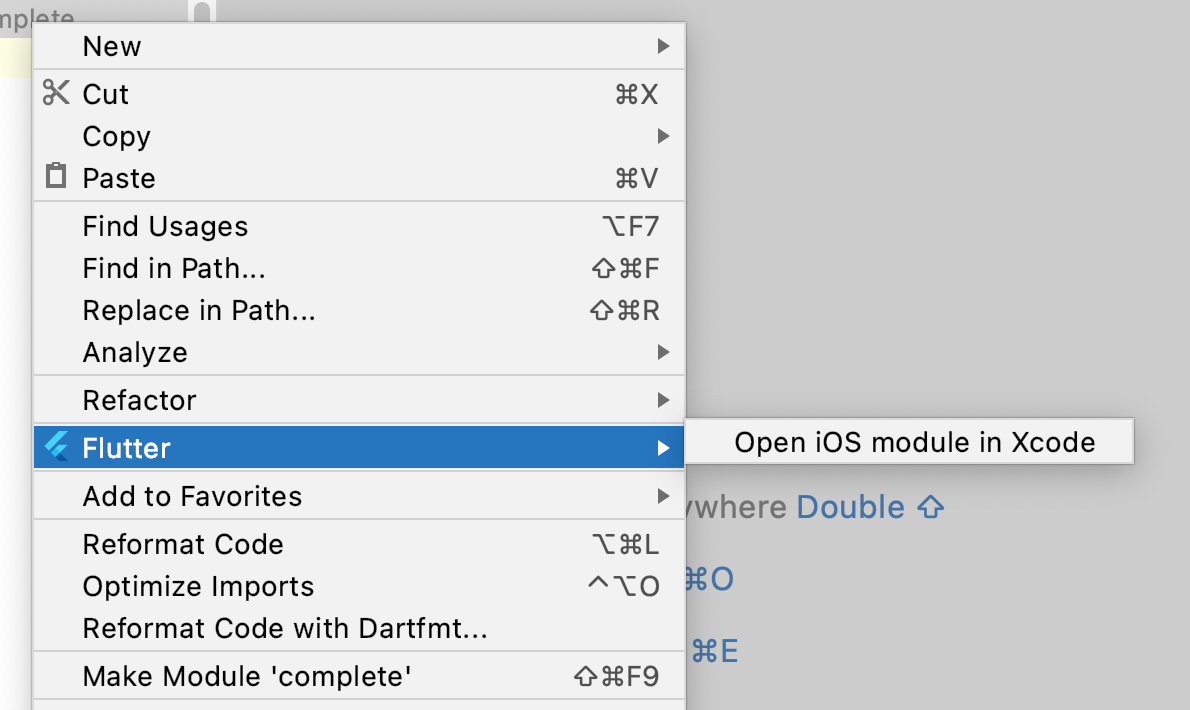
Task: Choose the Cut menu entry
Action: point(359,94)
